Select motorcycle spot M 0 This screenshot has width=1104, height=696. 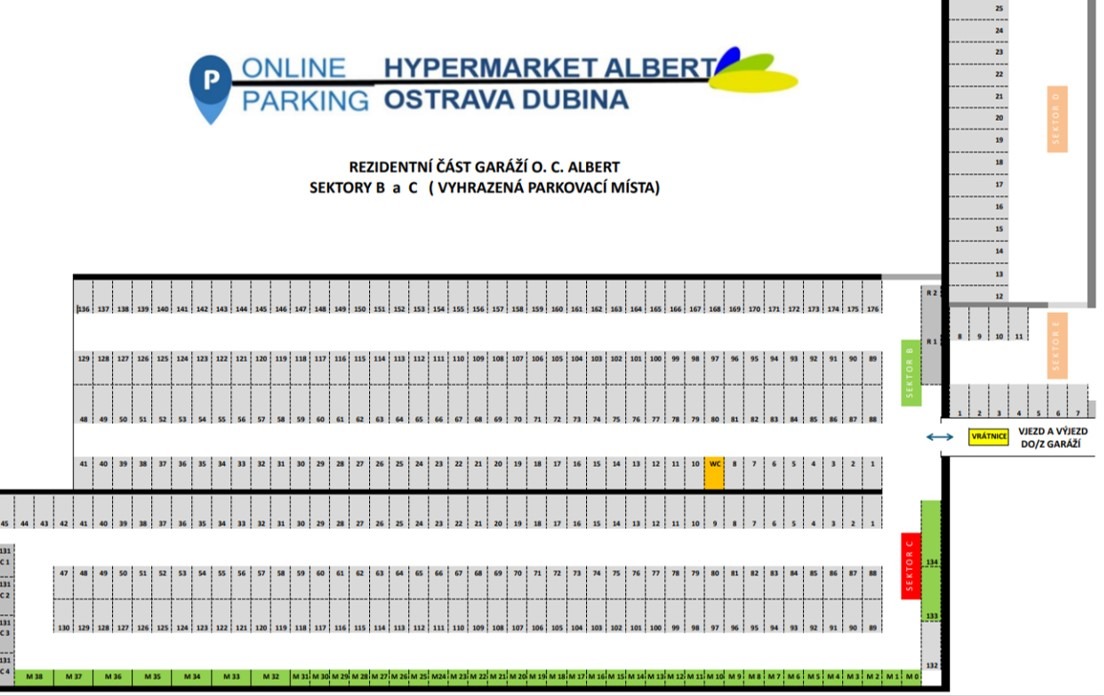point(912,677)
